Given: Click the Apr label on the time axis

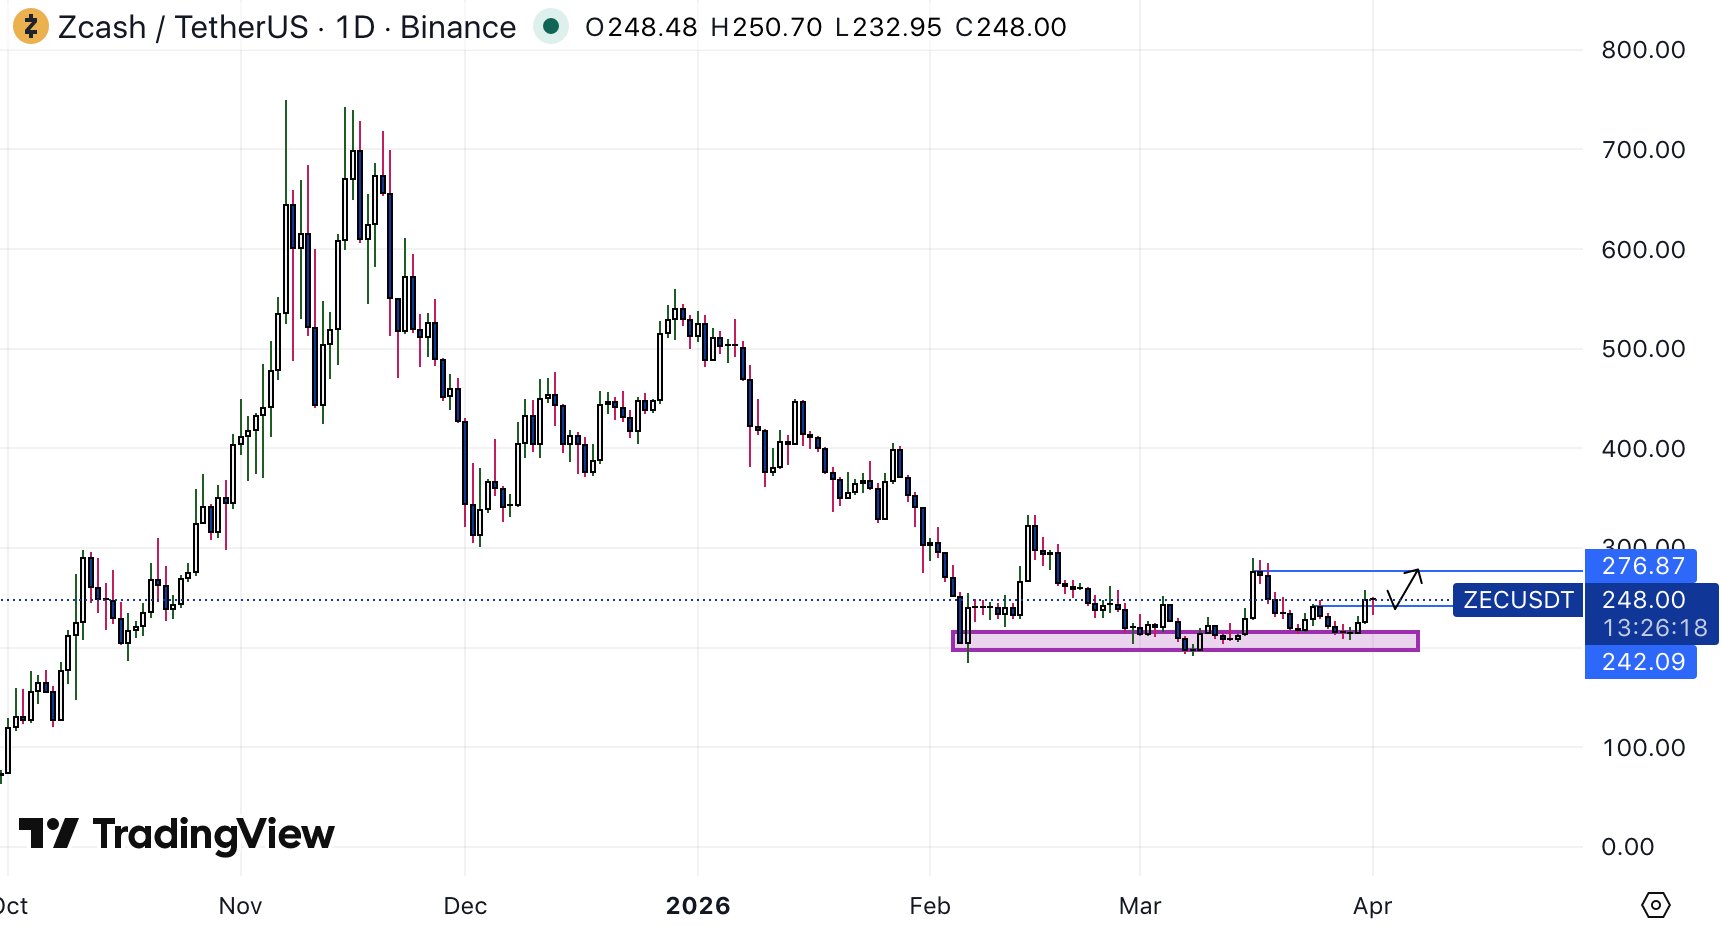Looking at the screenshot, I should click(x=1372, y=906).
